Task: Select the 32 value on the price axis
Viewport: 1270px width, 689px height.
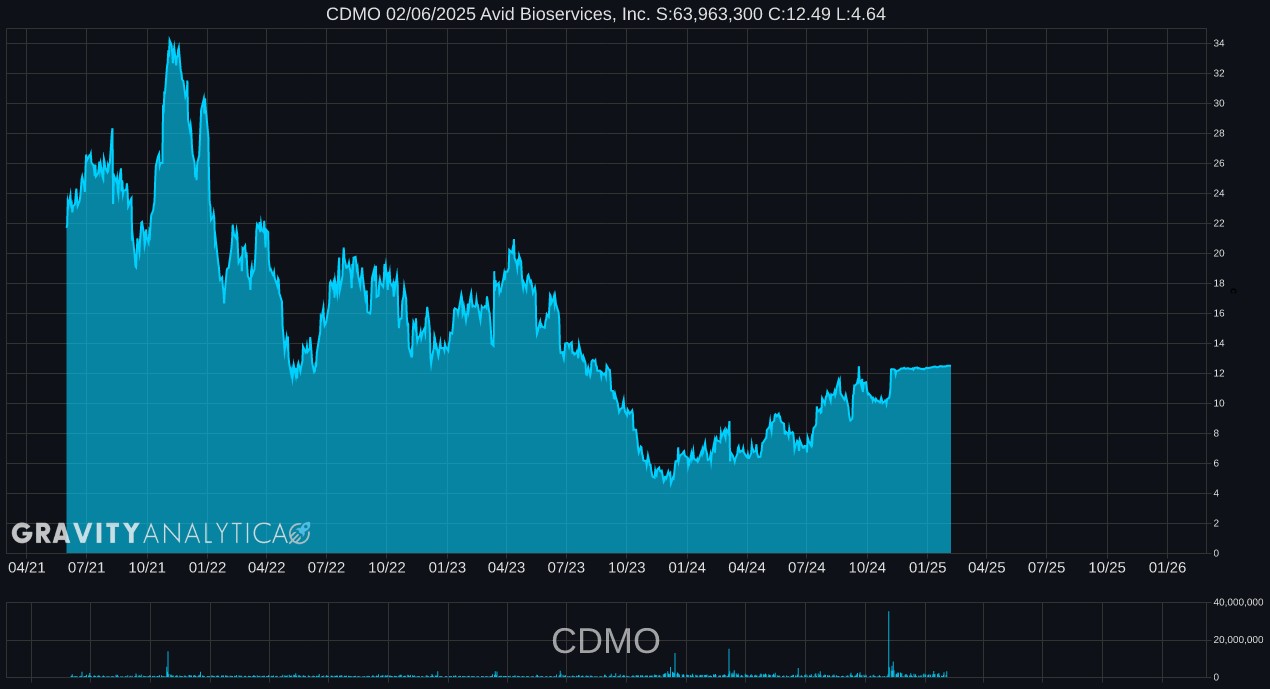Action: [x=1219, y=74]
